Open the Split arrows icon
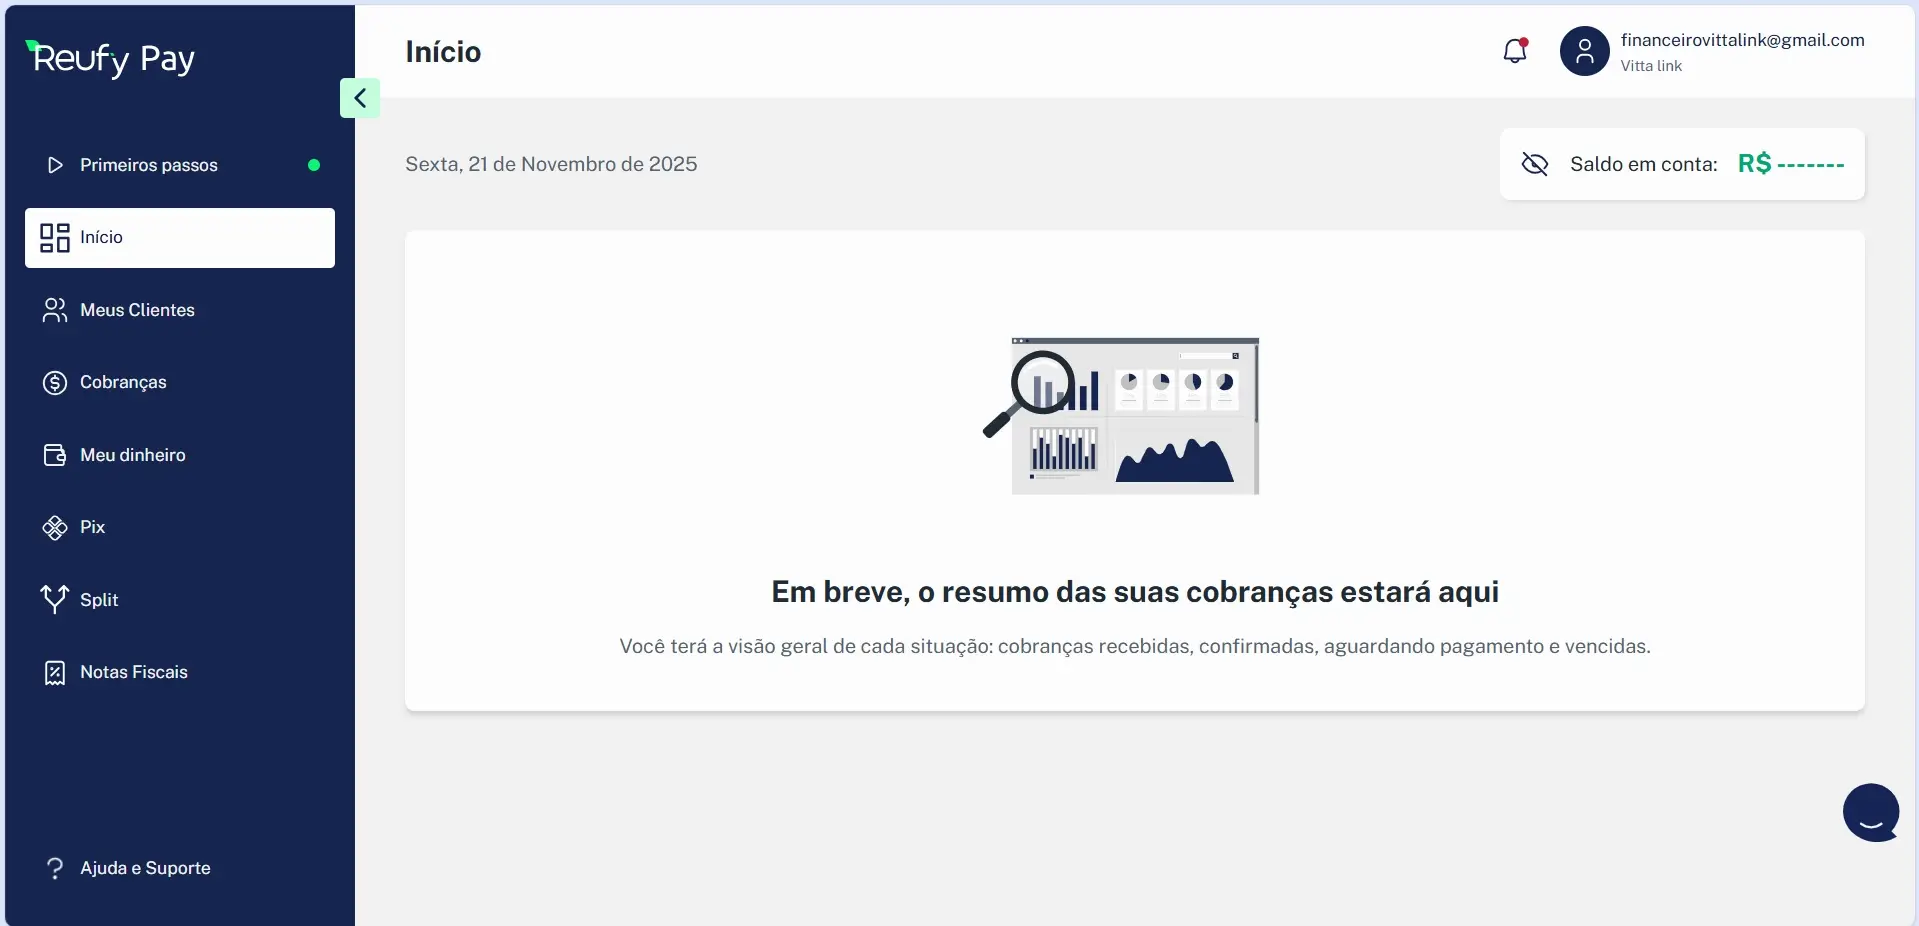Screen dimensions: 1919x926 54,599
